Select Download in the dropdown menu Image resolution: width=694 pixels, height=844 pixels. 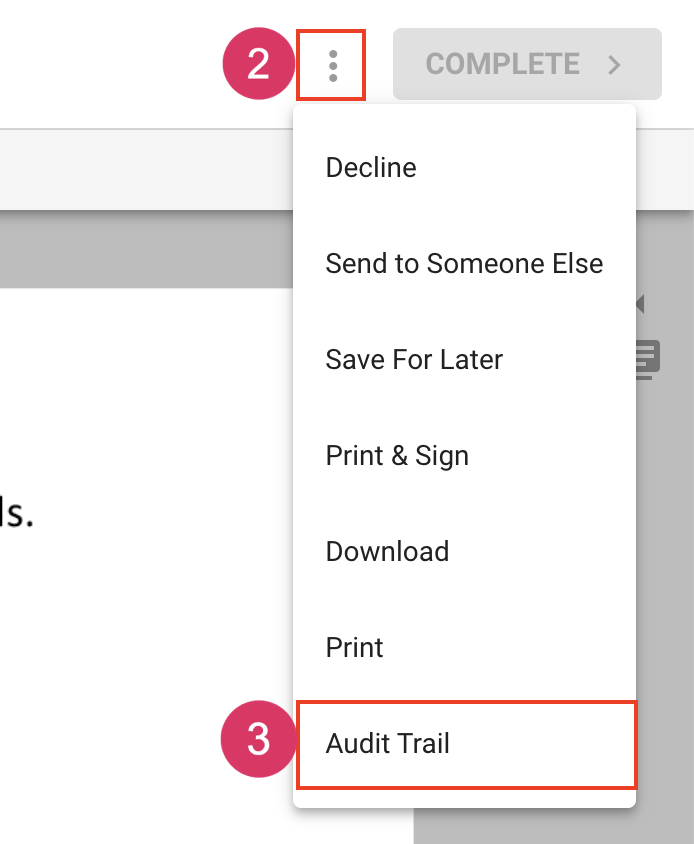click(387, 551)
